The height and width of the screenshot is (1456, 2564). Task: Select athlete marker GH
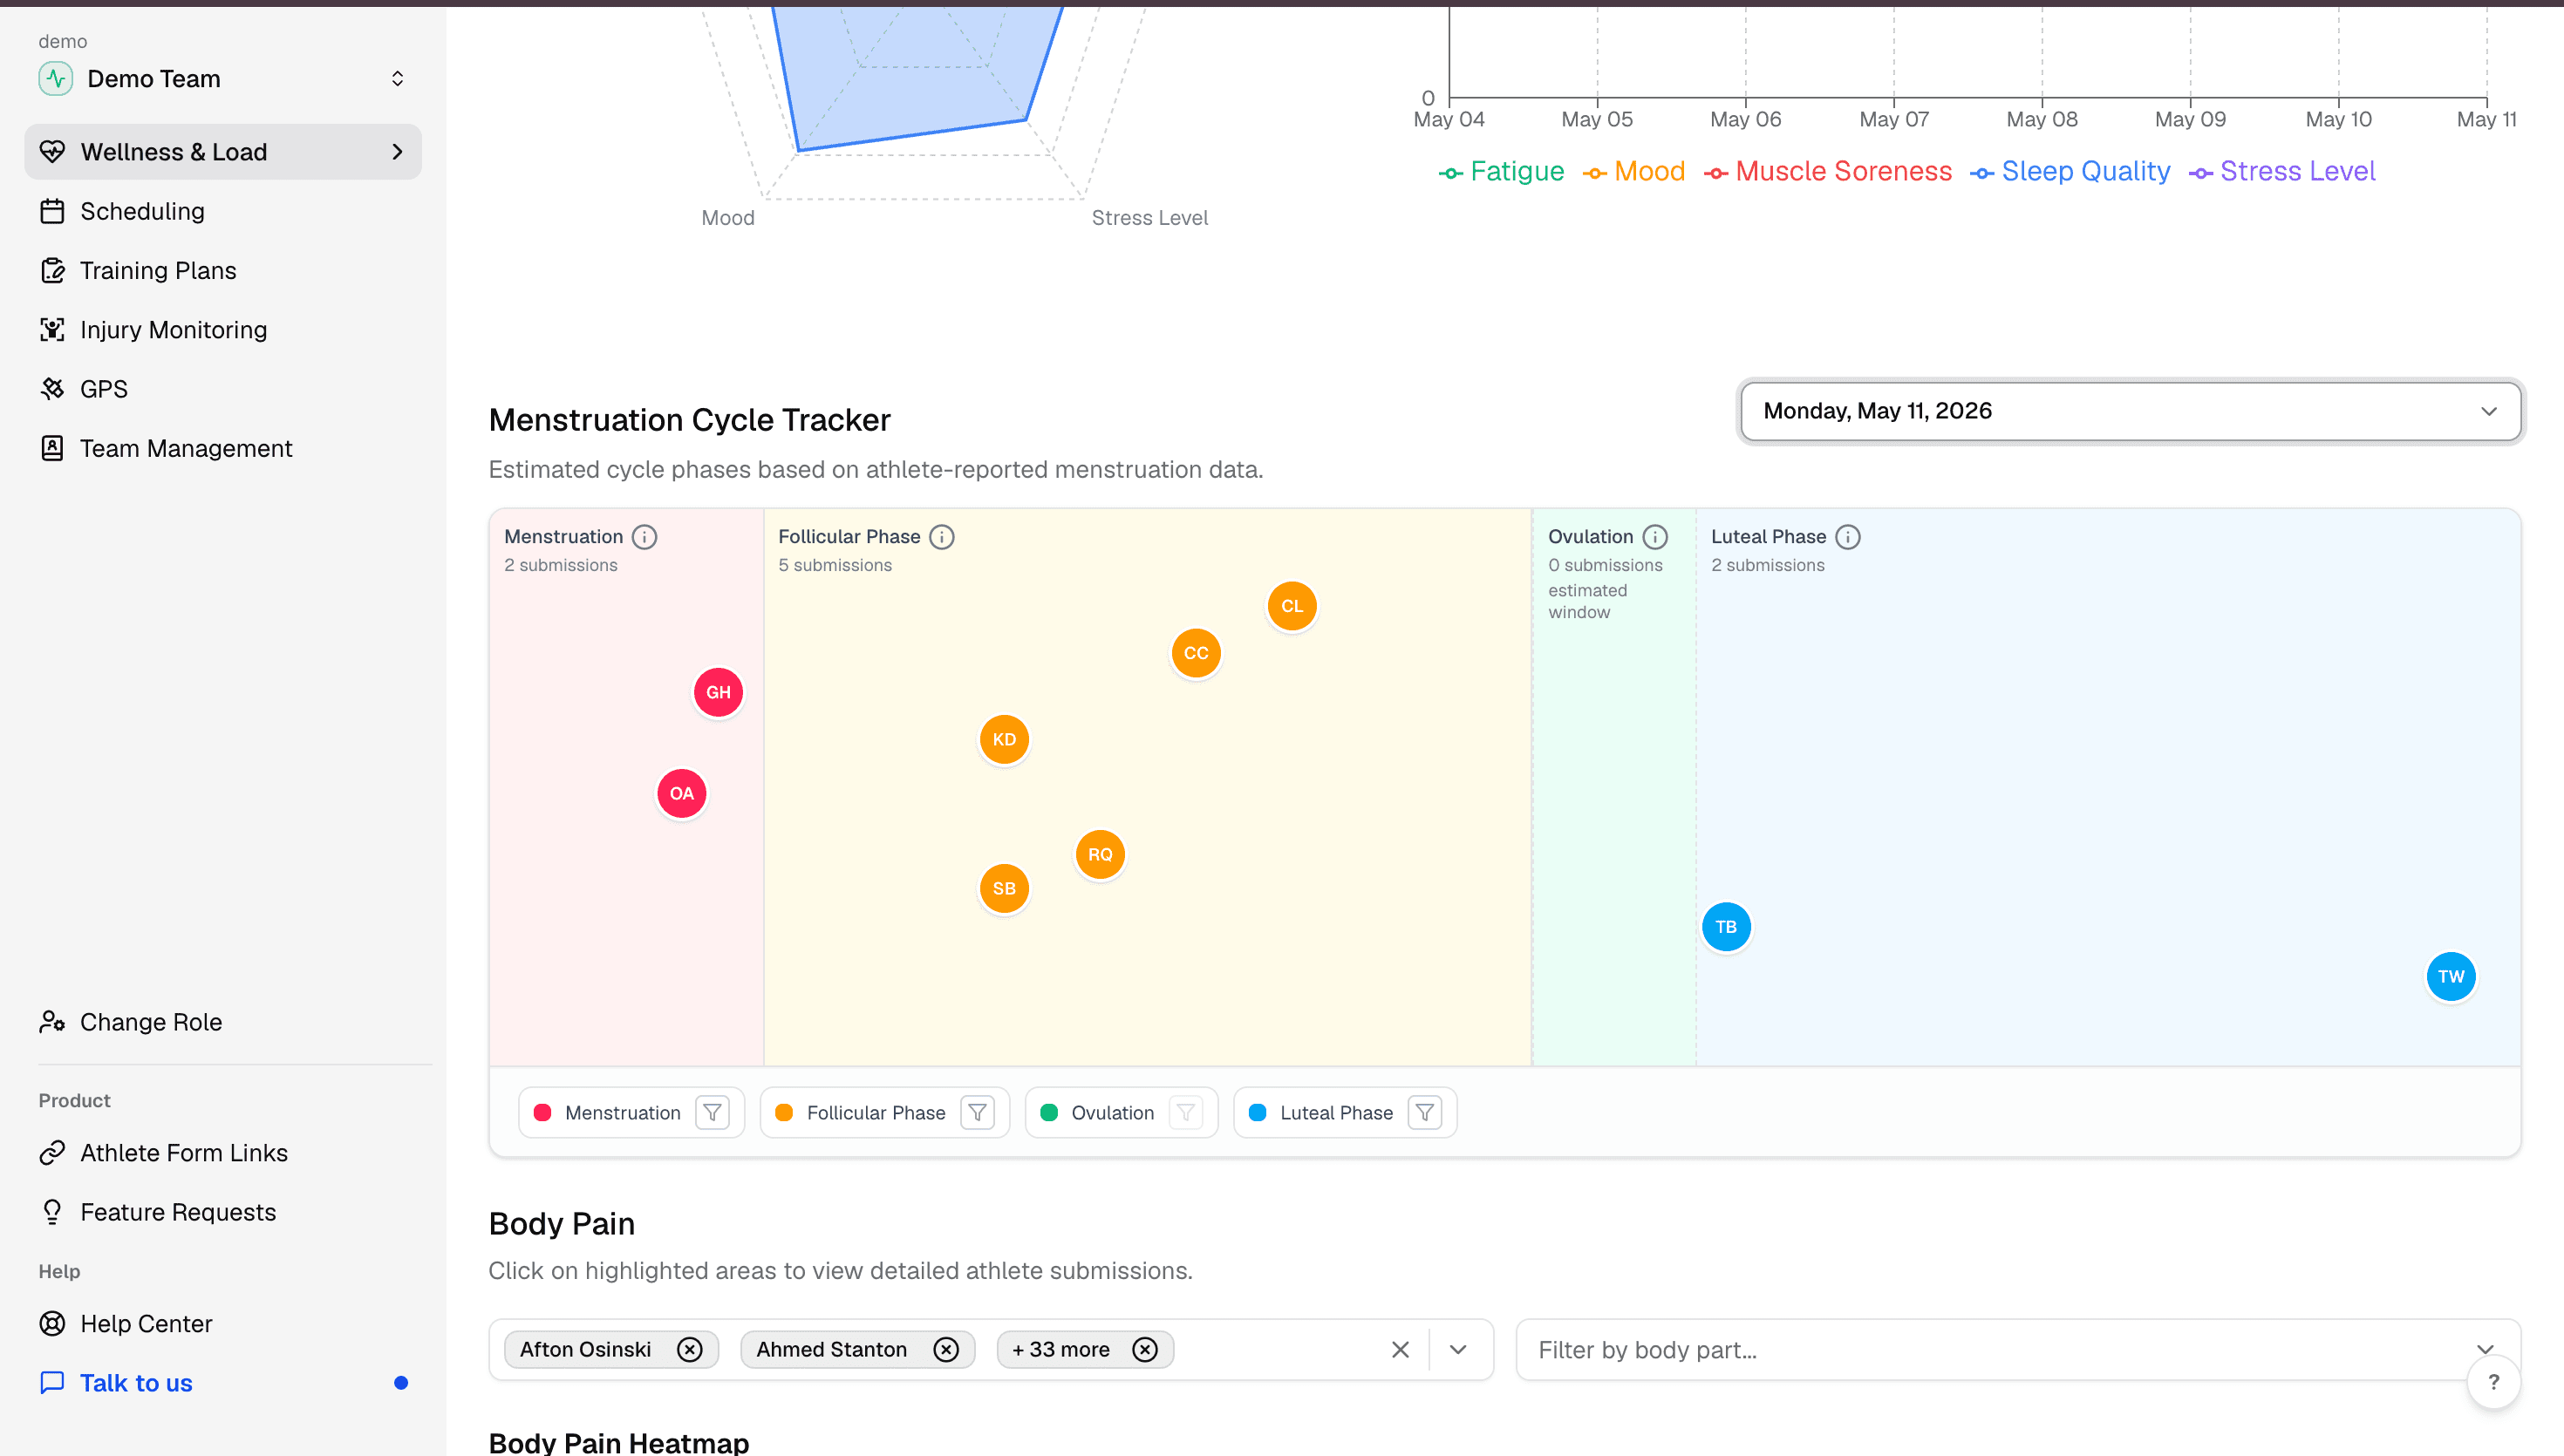tap(718, 692)
